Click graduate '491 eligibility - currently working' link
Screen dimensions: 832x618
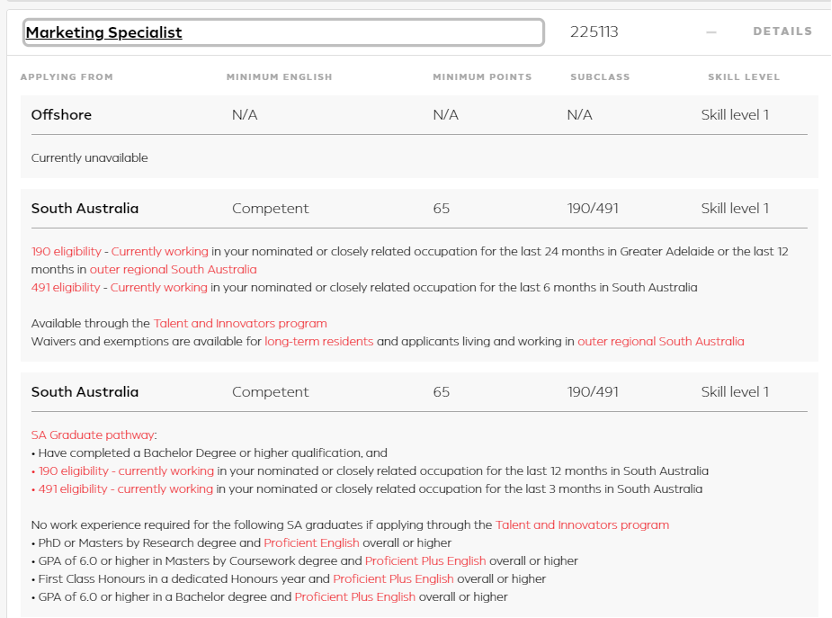123,489
